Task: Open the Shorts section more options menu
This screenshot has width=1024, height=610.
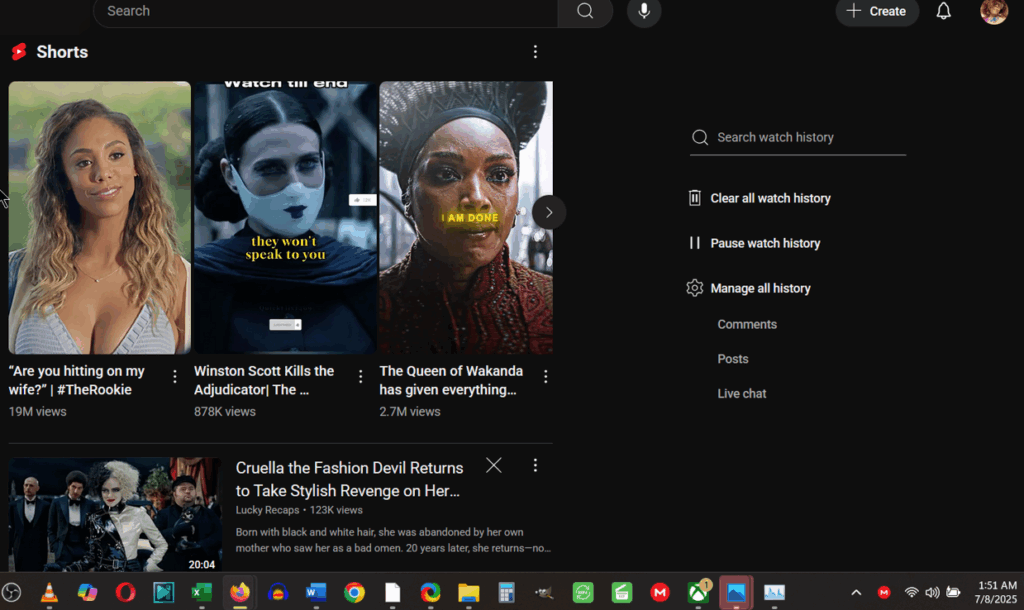Action: point(536,52)
